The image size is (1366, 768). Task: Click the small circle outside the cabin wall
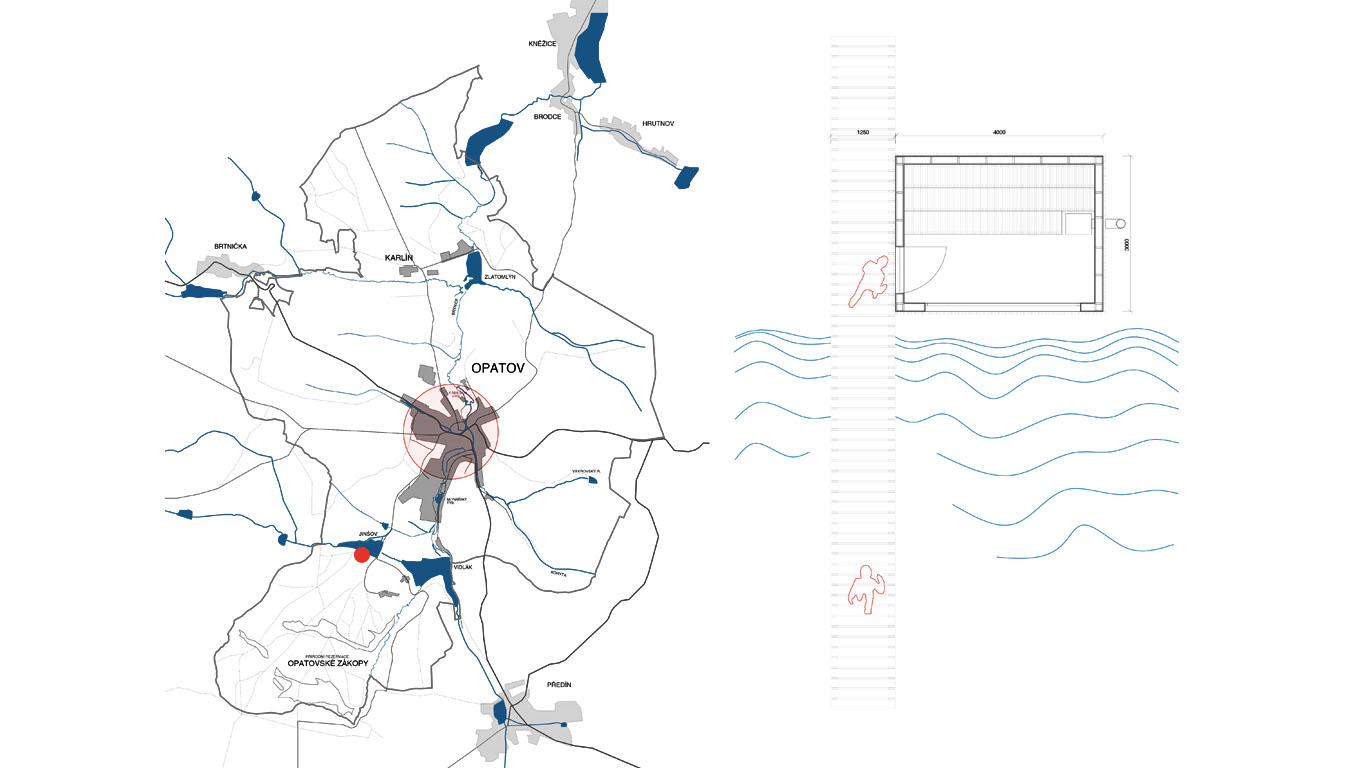coord(1120,223)
